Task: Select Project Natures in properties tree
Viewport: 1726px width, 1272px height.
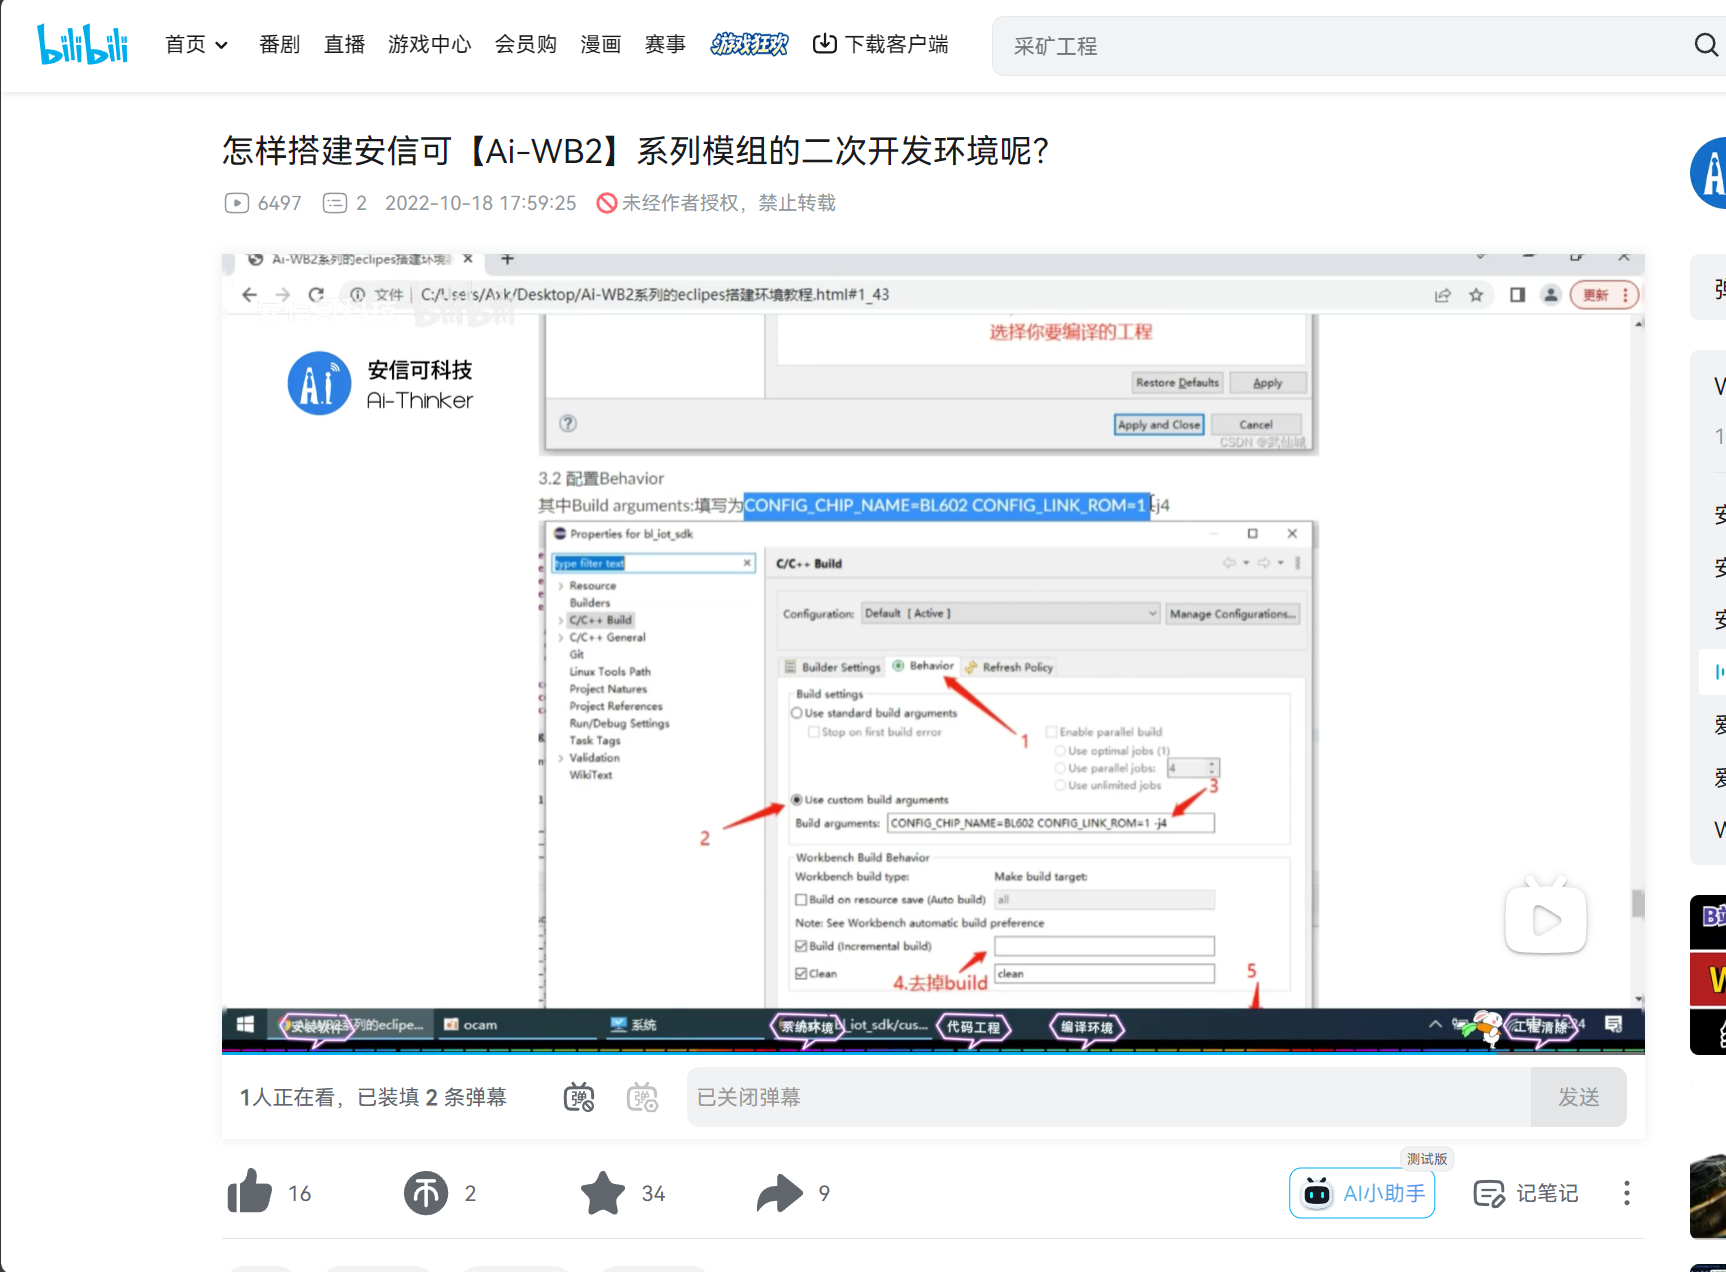Action: tap(608, 689)
